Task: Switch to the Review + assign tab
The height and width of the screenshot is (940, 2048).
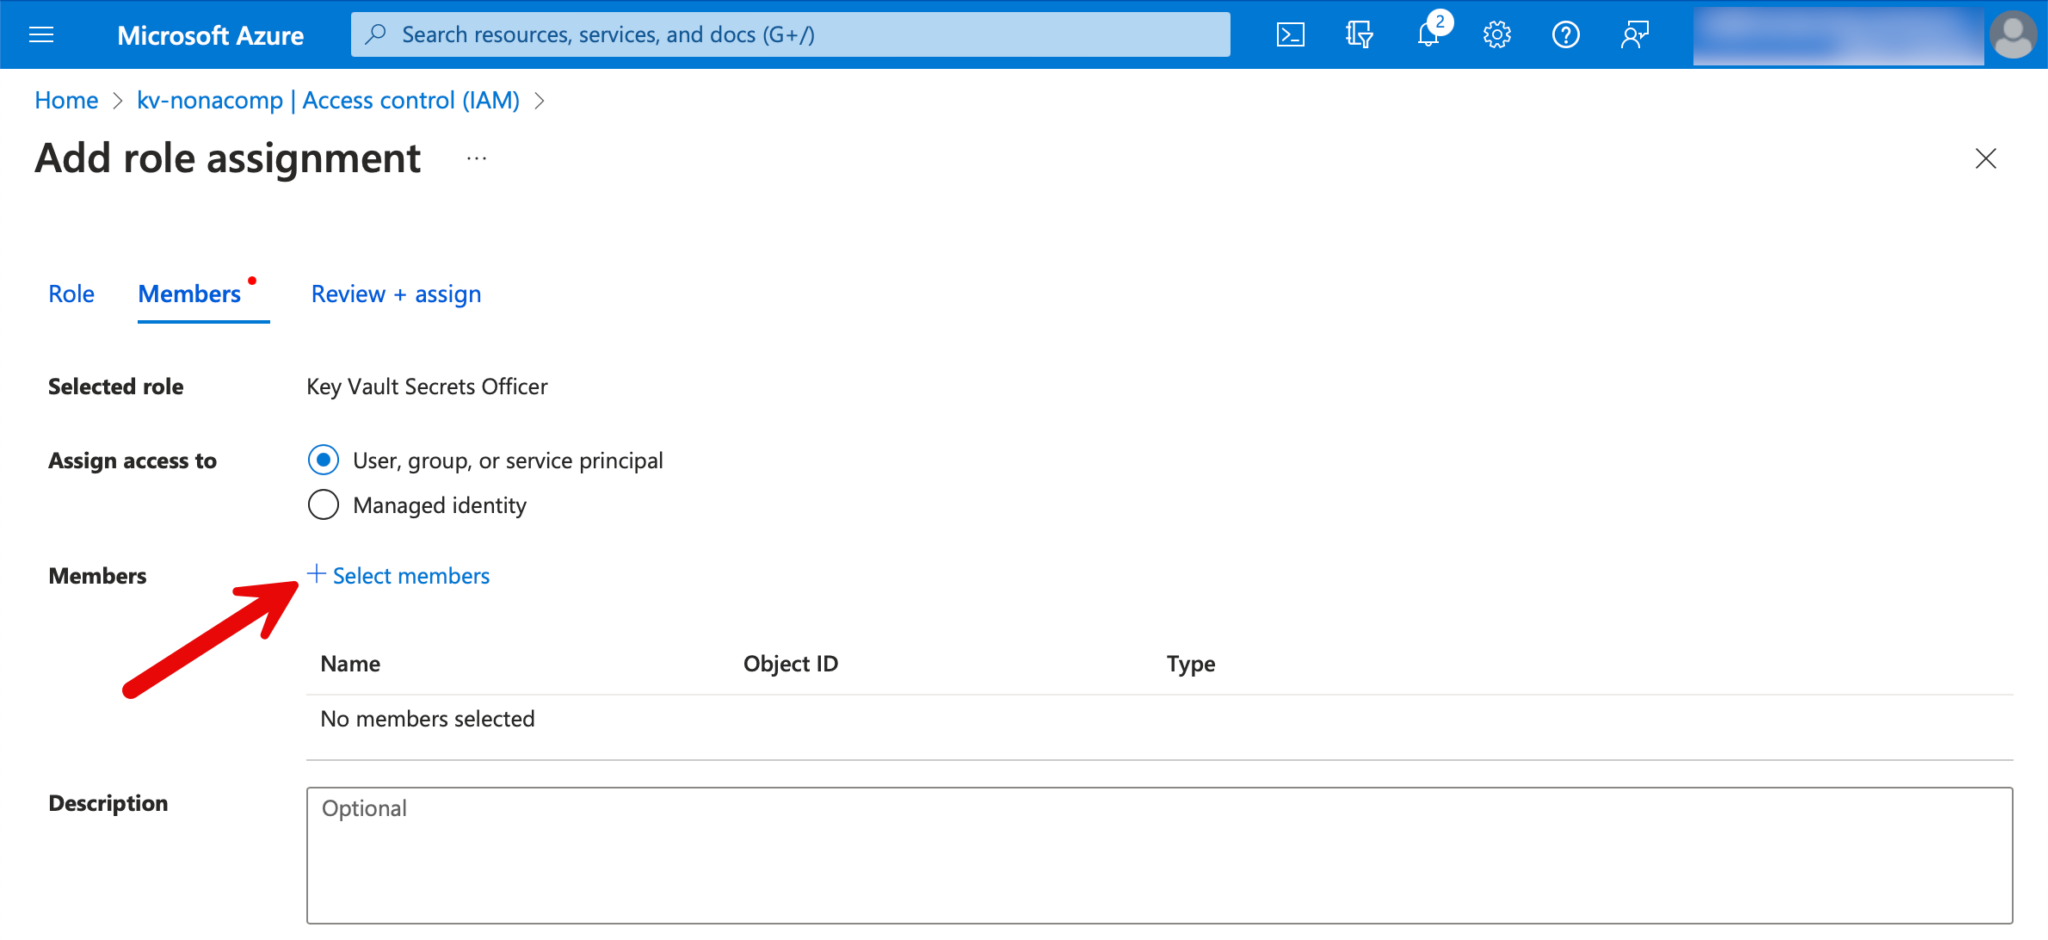Action: click(x=396, y=294)
